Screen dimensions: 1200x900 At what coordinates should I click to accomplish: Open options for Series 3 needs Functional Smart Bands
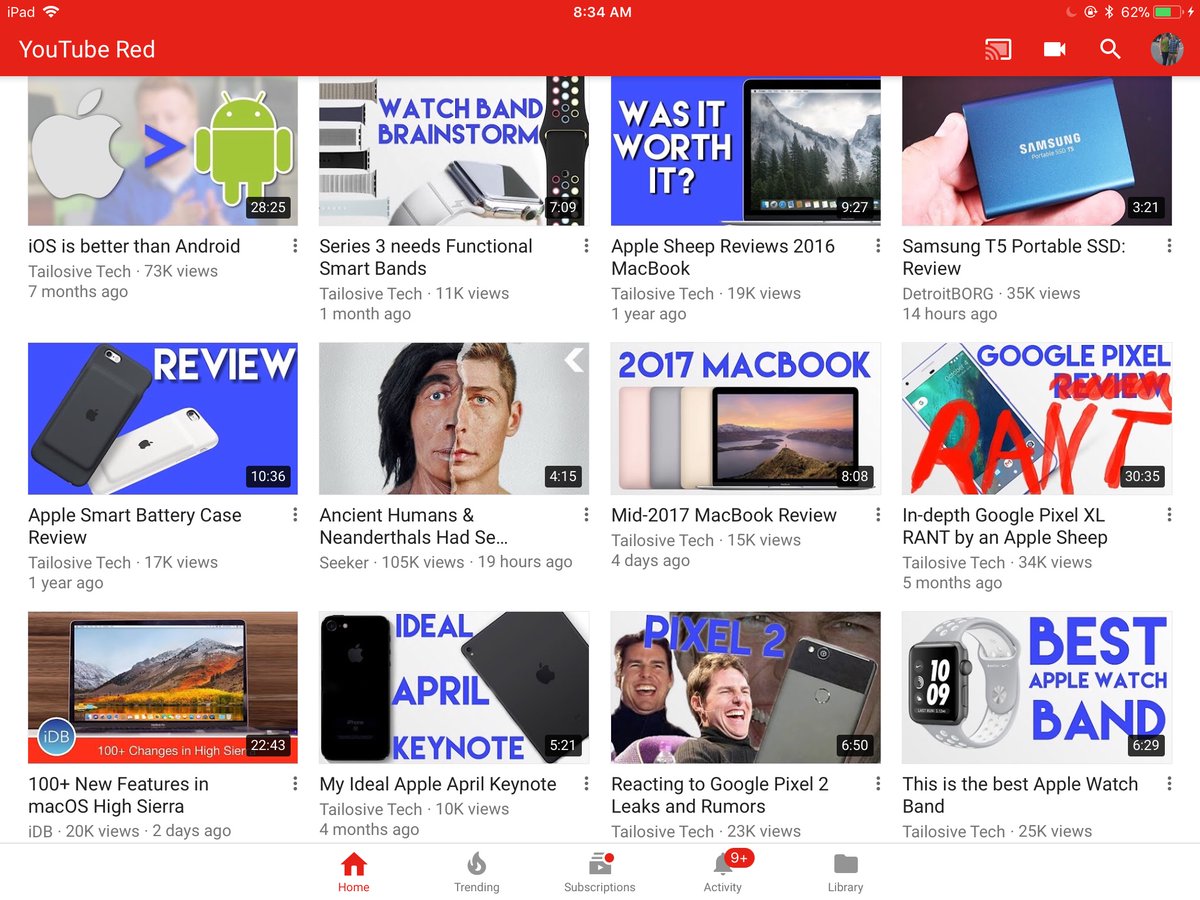pyautogui.click(x=586, y=246)
